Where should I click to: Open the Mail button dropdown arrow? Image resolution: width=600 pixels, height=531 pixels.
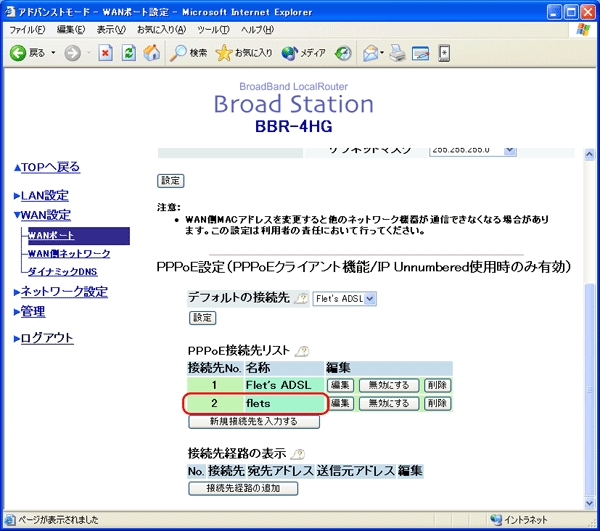(382, 52)
